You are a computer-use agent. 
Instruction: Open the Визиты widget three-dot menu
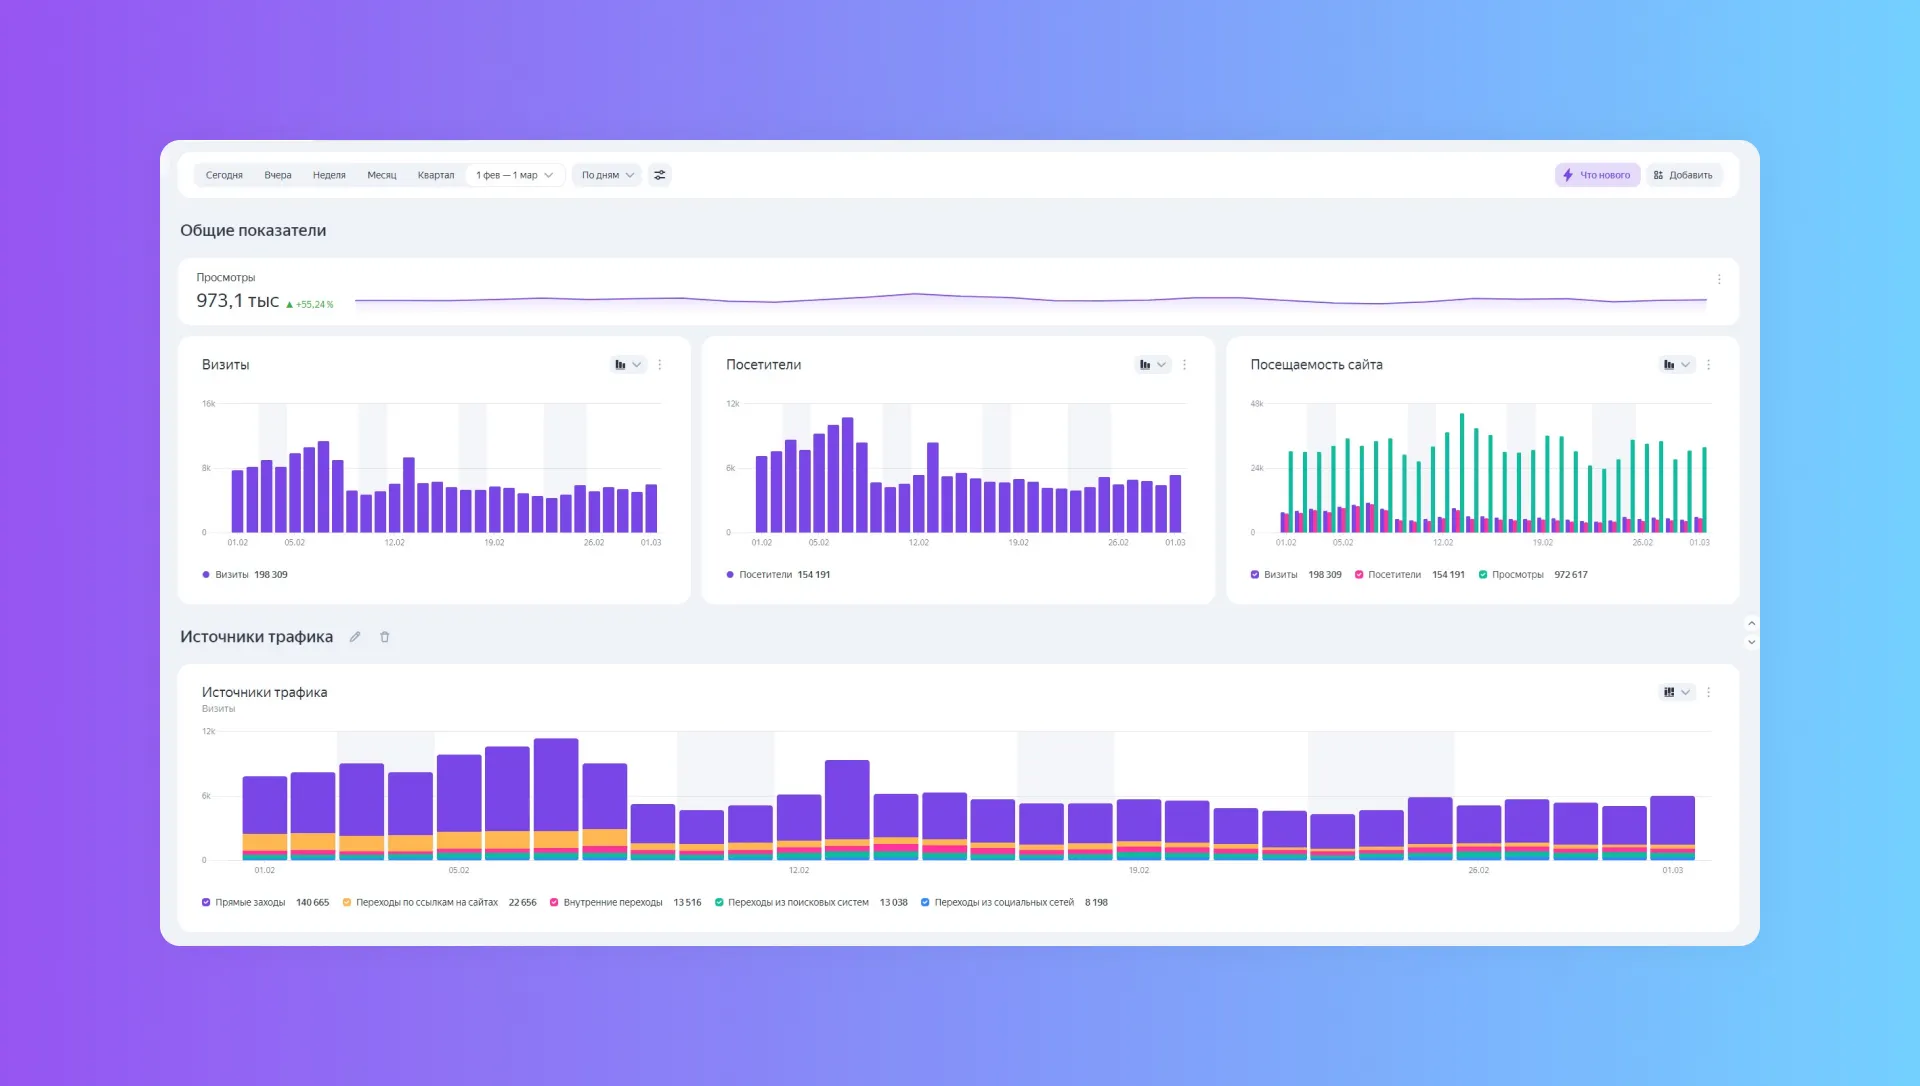pos(660,365)
